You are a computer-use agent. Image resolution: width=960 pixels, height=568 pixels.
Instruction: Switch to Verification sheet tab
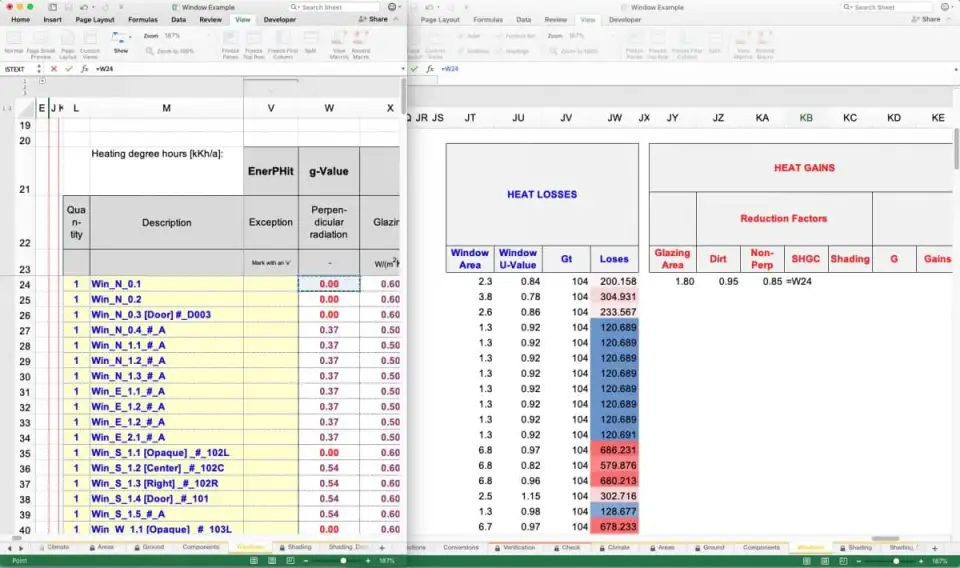(519, 548)
